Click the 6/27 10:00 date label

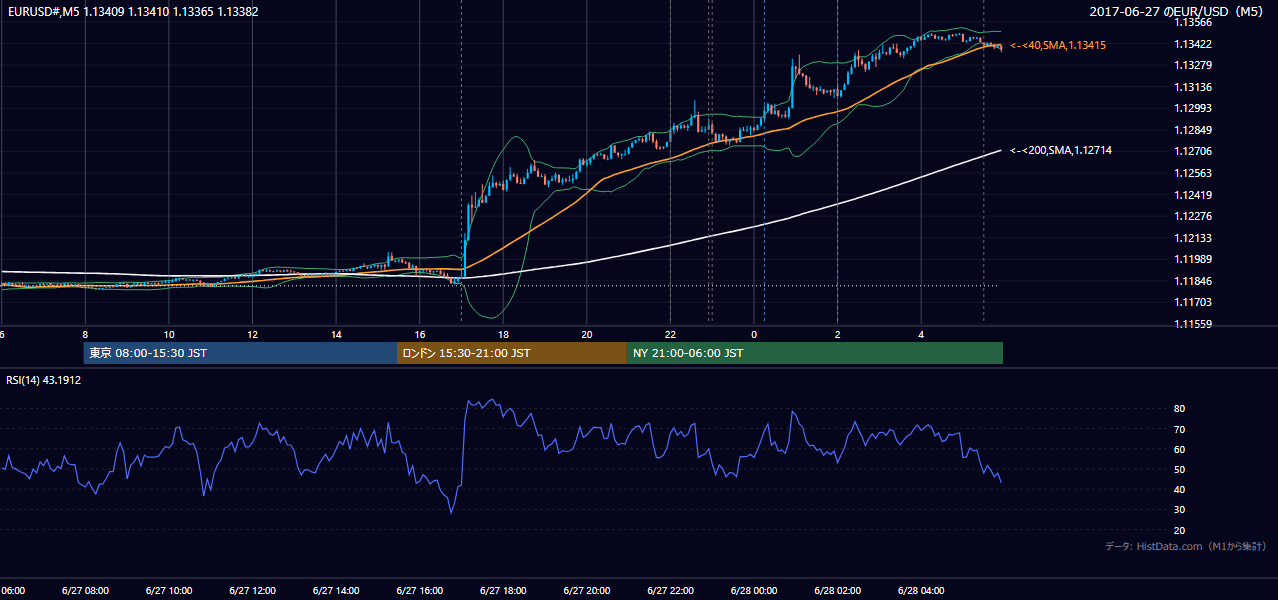tap(169, 590)
